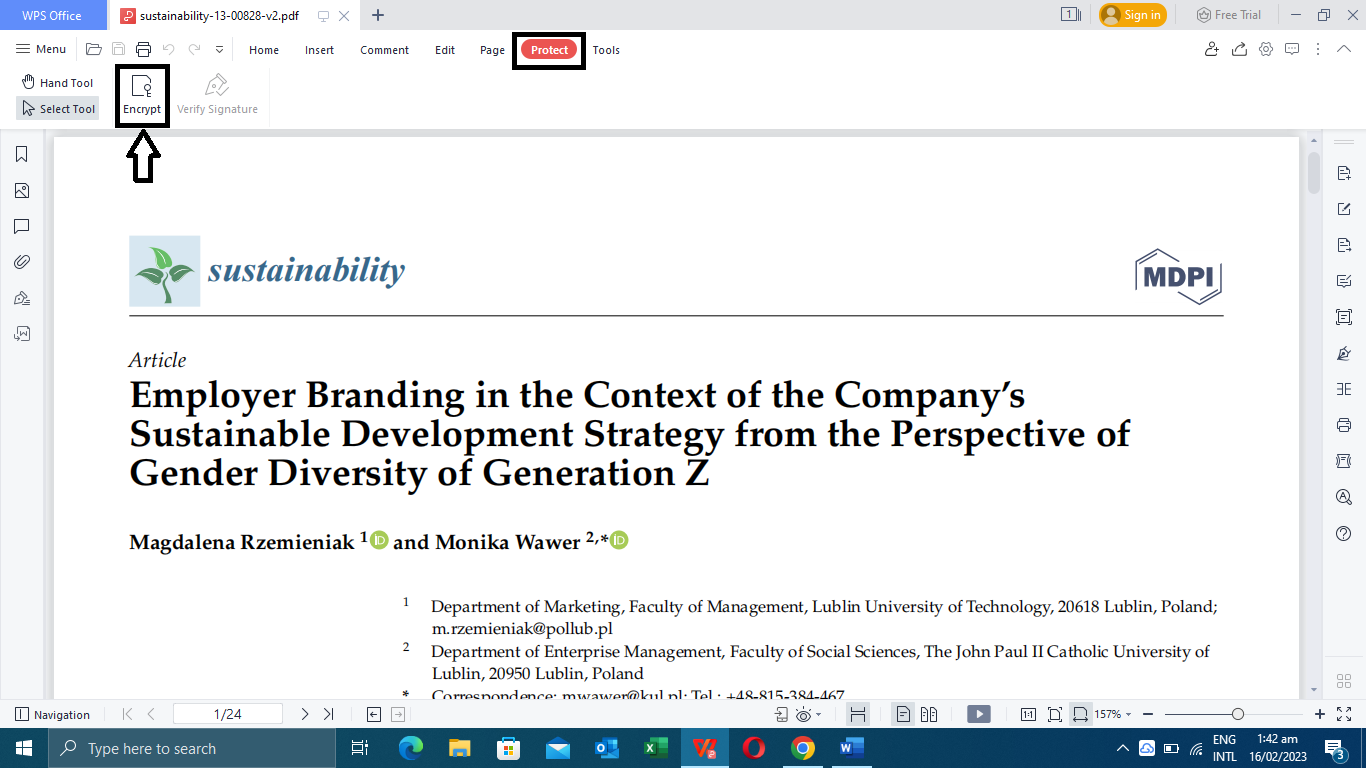Start slideshow play button in status bar
This screenshot has height=768, width=1366.
pyautogui.click(x=978, y=714)
